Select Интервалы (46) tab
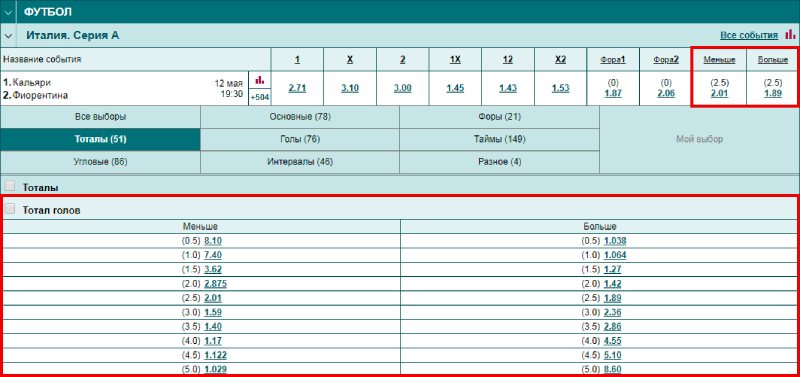The width and height of the screenshot is (800, 377). [x=300, y=162]
